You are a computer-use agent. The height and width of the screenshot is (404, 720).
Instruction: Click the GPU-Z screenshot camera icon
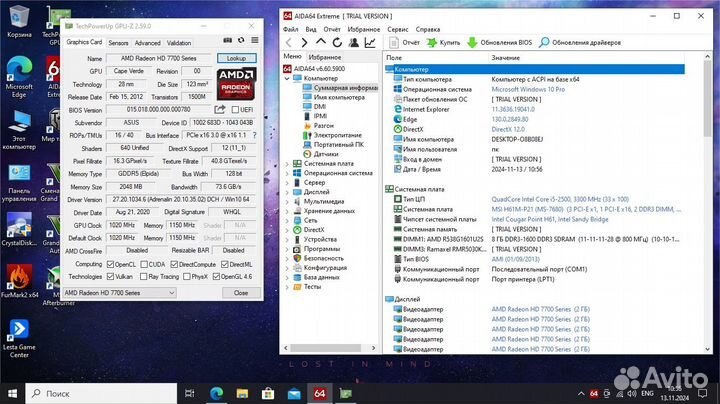tap(227, 40)
